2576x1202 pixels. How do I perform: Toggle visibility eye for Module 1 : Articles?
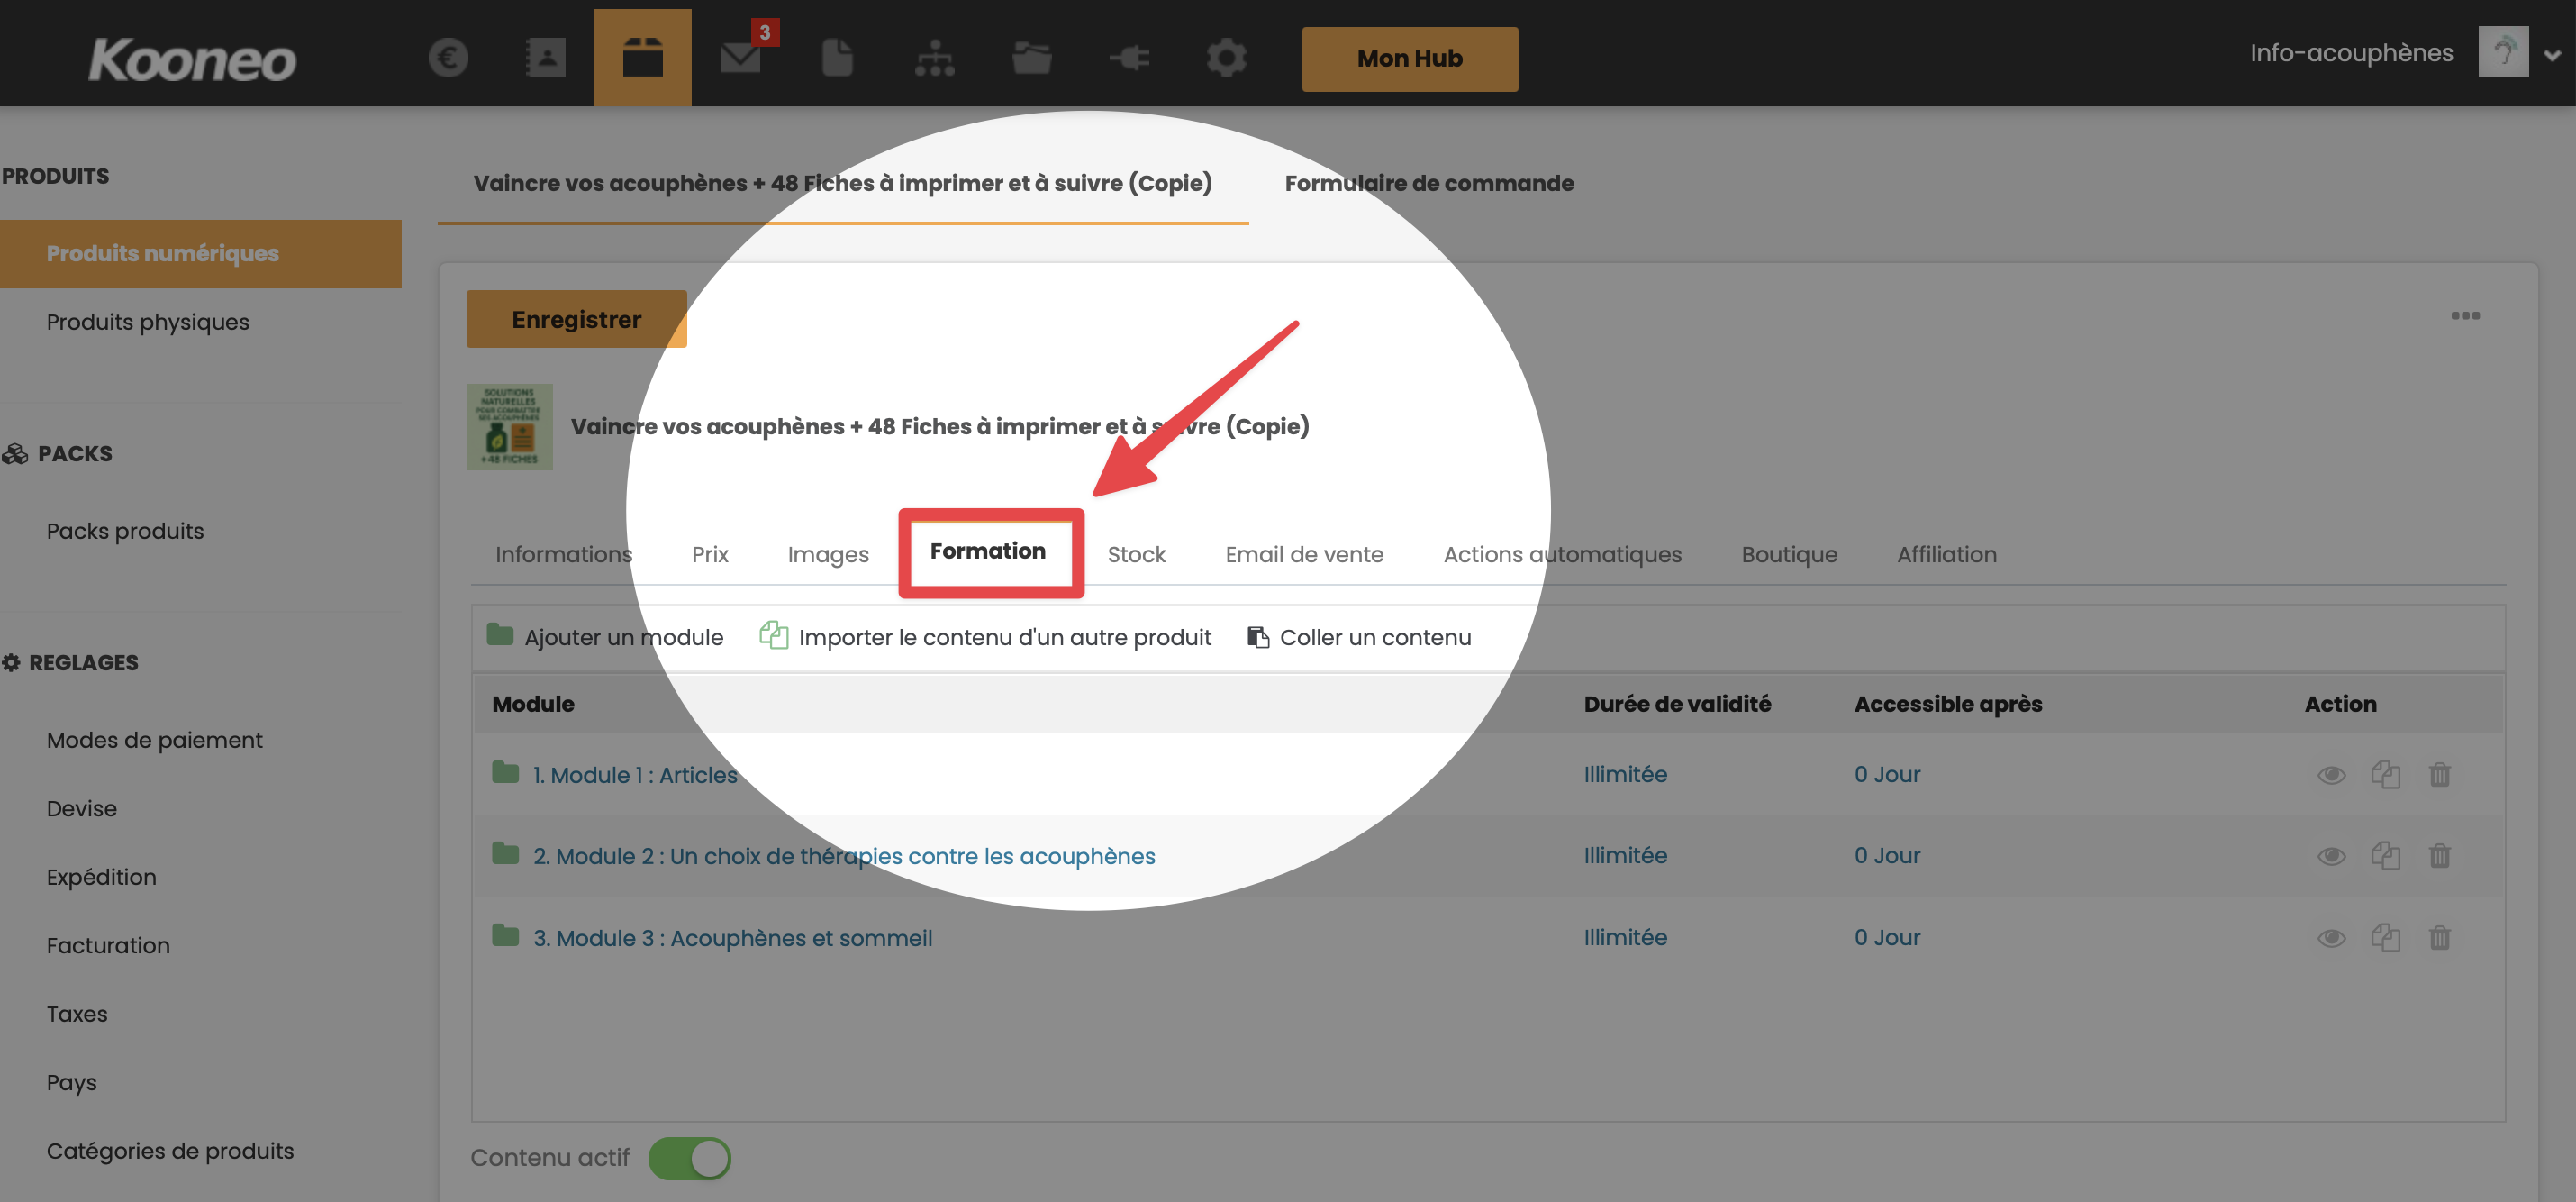click(x=2331, y=775)
